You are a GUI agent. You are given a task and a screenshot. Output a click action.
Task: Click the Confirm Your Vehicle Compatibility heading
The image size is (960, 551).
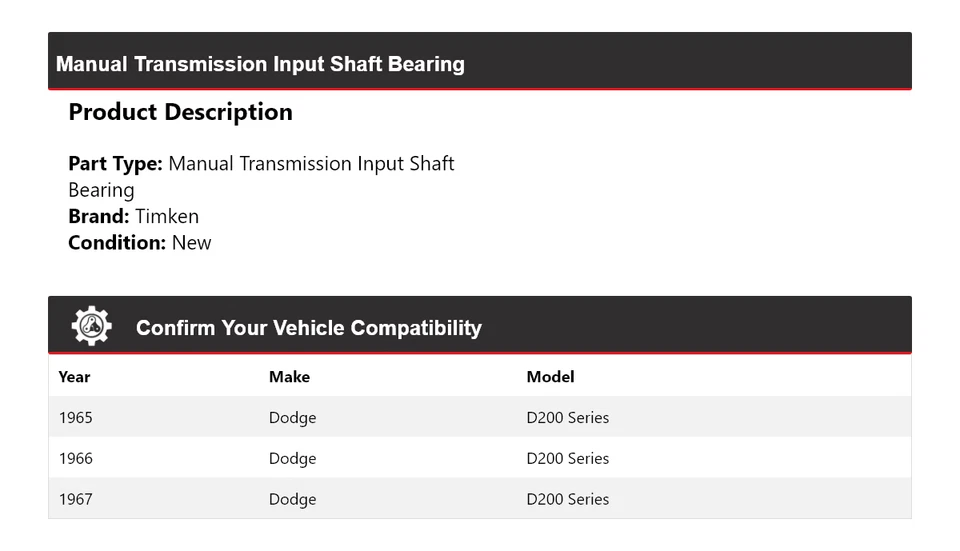click(x=308, y=328)
